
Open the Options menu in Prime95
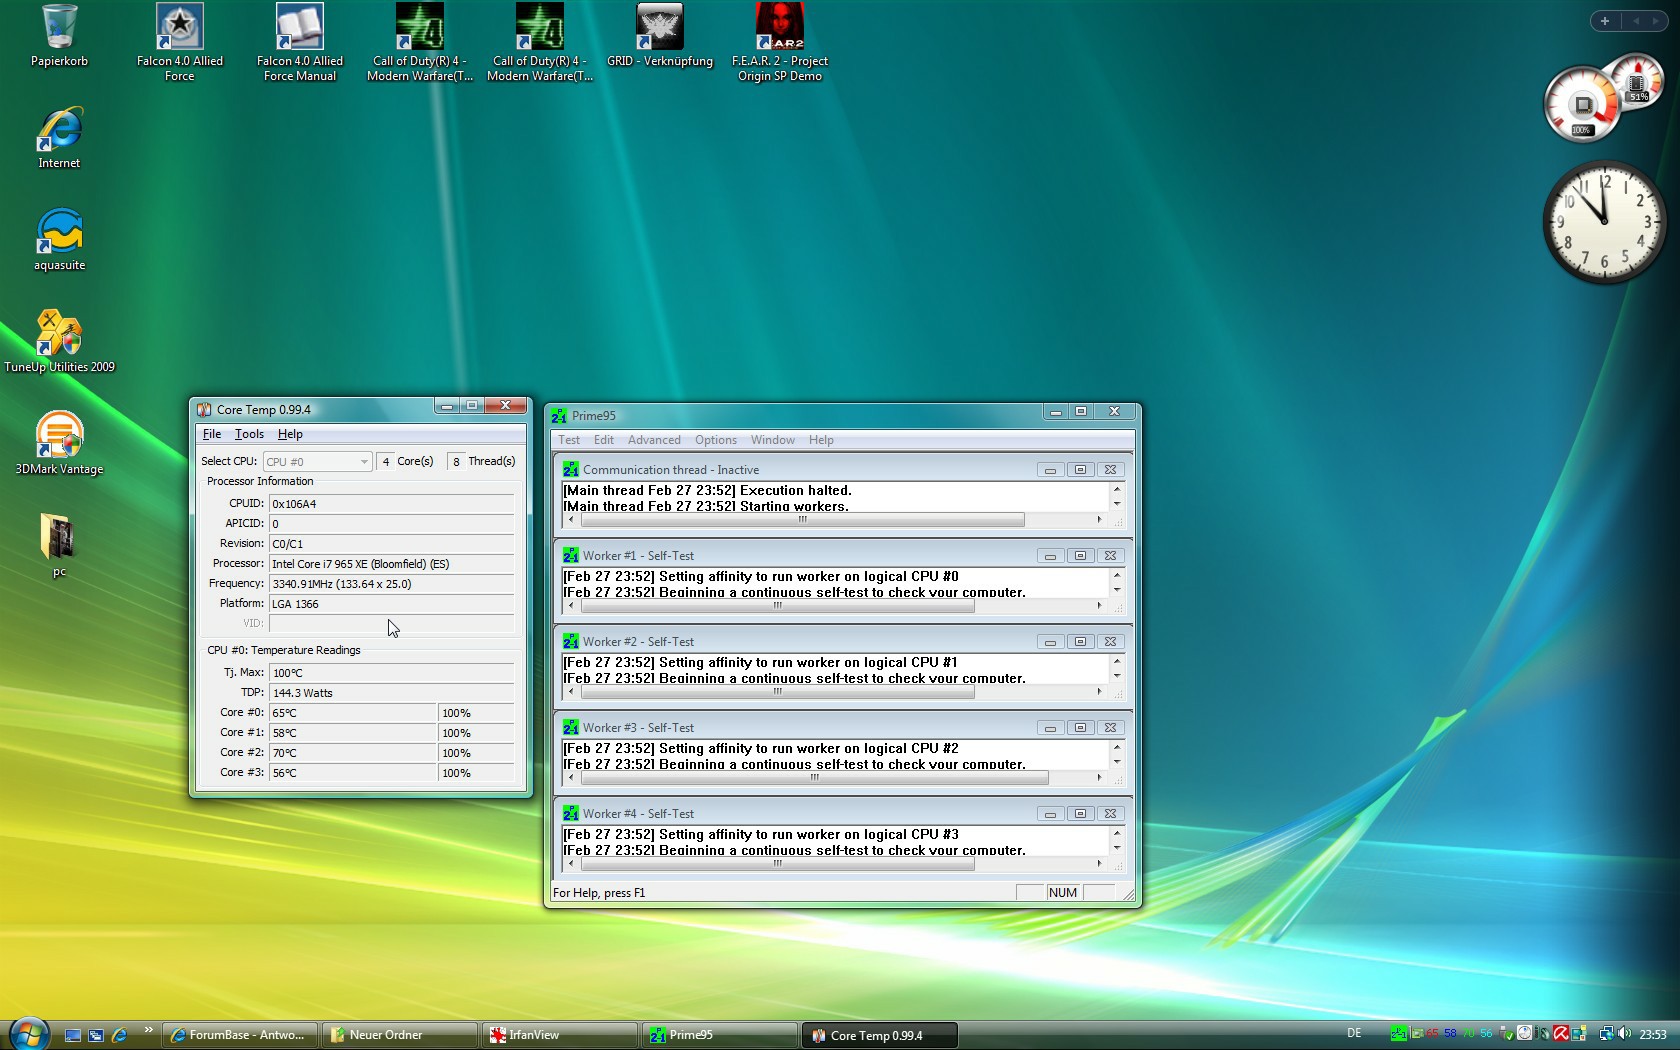click(x=716, y=440)
